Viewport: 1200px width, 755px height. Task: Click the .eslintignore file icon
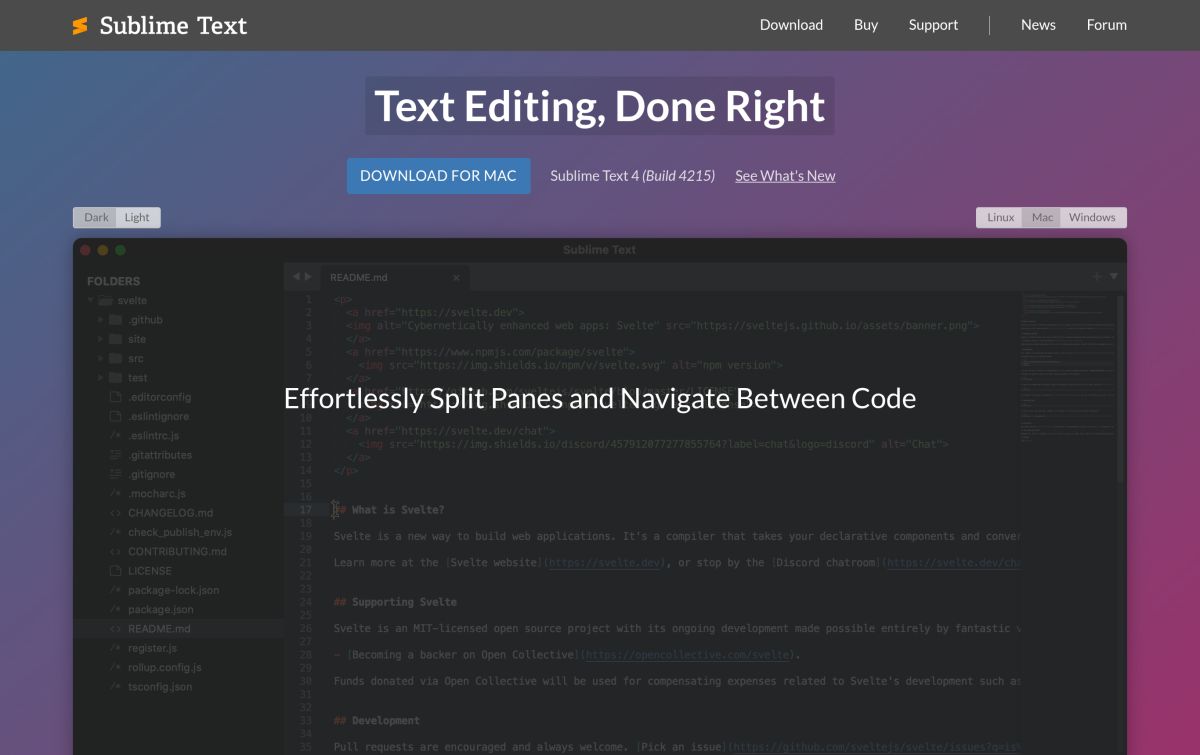(x=116, y=416)
